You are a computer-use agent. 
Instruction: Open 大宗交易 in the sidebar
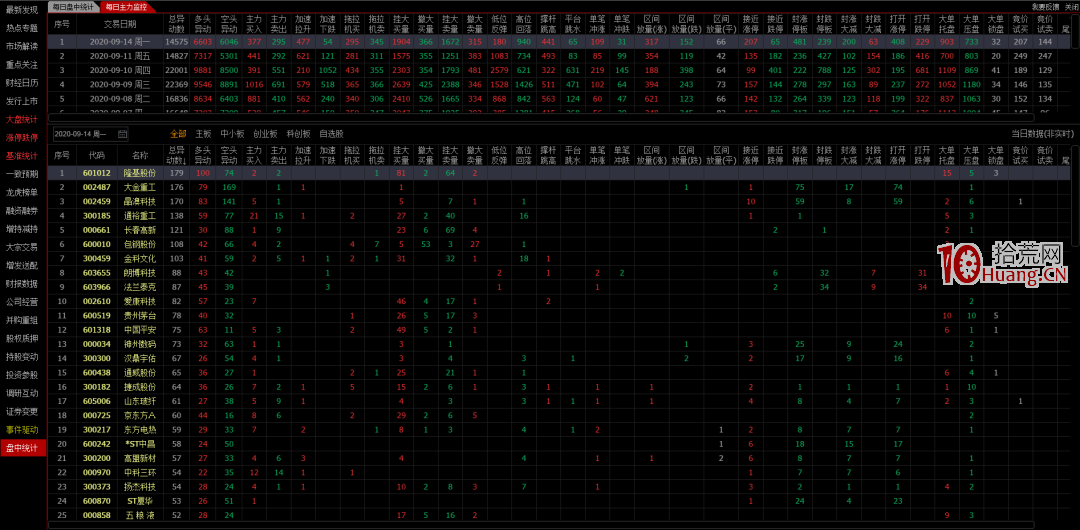(x=23, y=247)
